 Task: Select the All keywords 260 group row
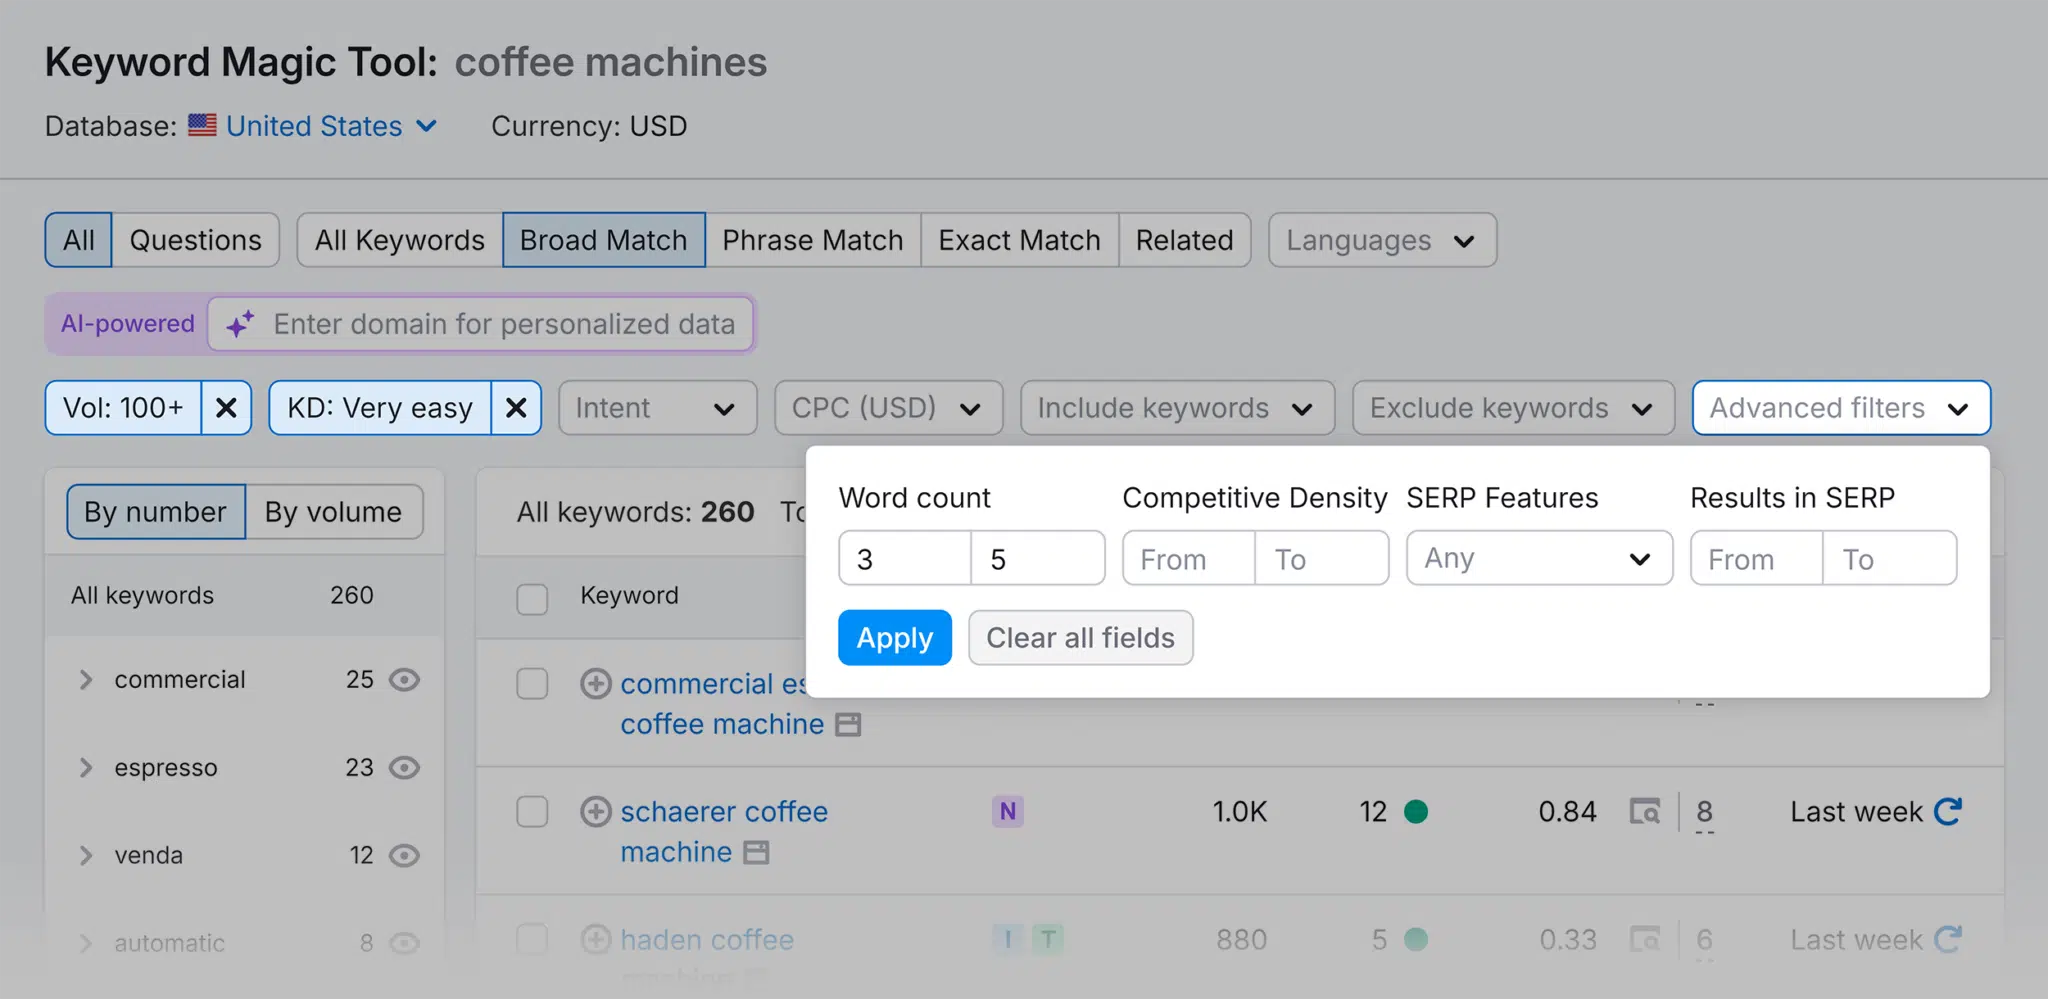point(244,595)
